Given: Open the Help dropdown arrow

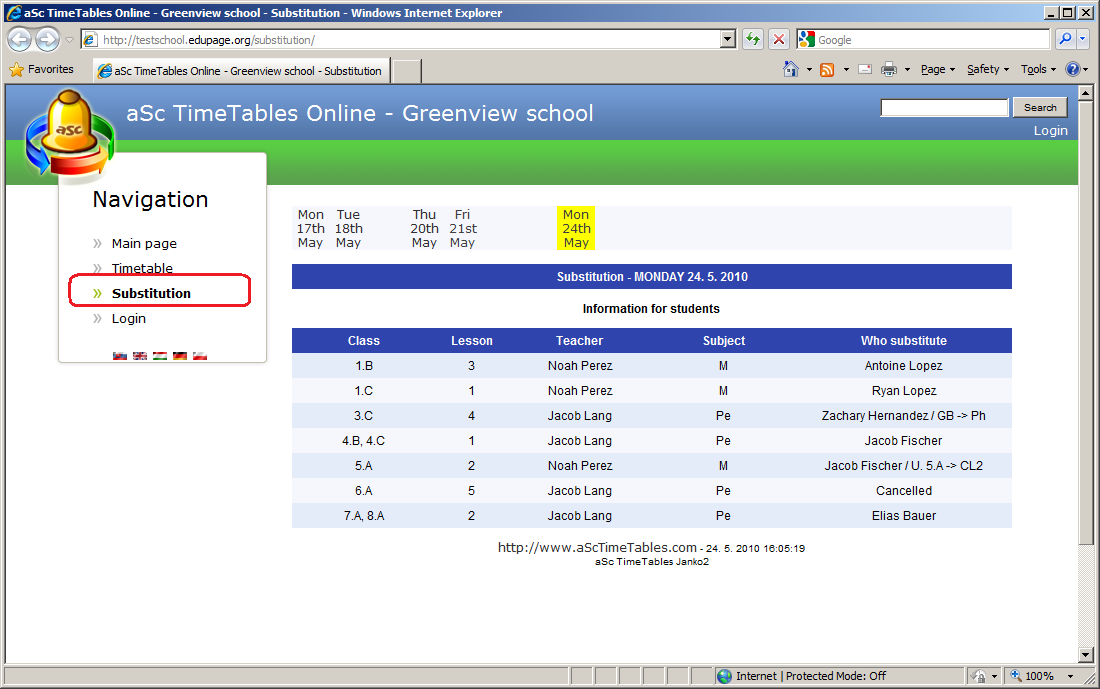Looking at the screenshot, I should tap(1085, 69).
